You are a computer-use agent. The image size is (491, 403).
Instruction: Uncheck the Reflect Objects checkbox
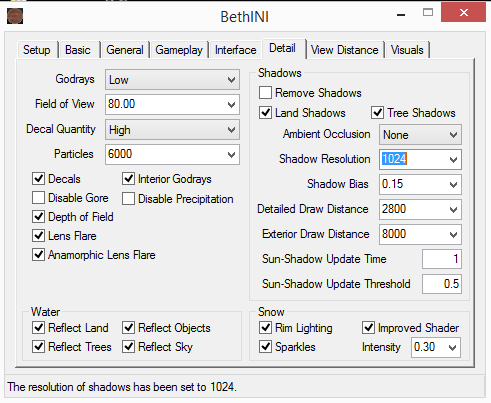(128, 328)
